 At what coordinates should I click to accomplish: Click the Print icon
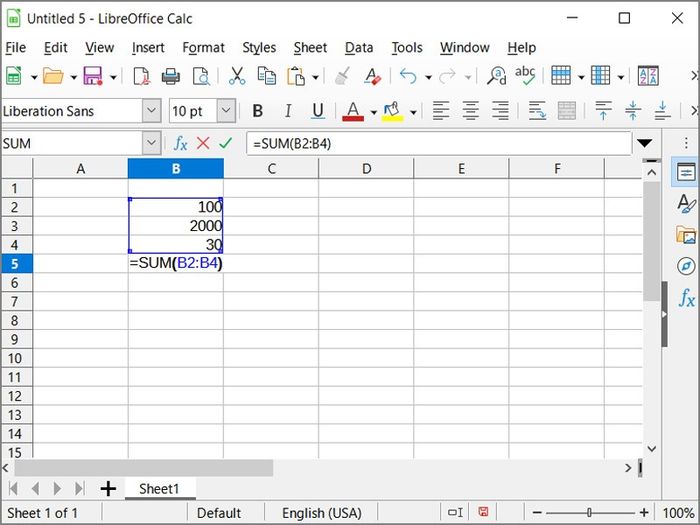coord(171,76)
